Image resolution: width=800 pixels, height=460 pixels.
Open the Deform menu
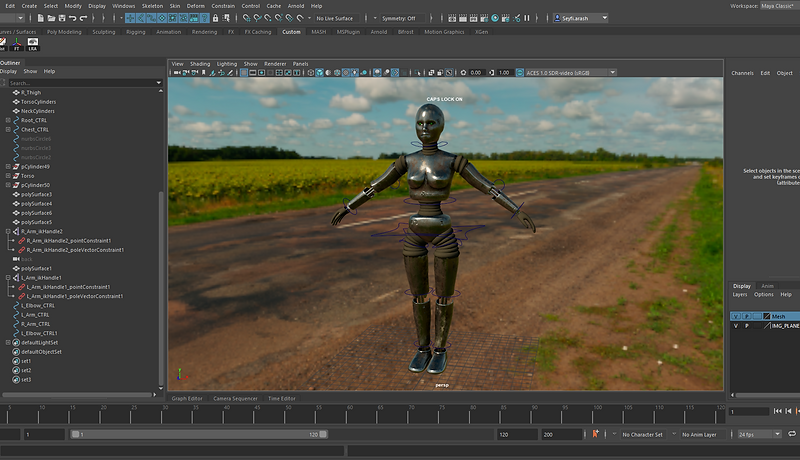coord(195,6)
